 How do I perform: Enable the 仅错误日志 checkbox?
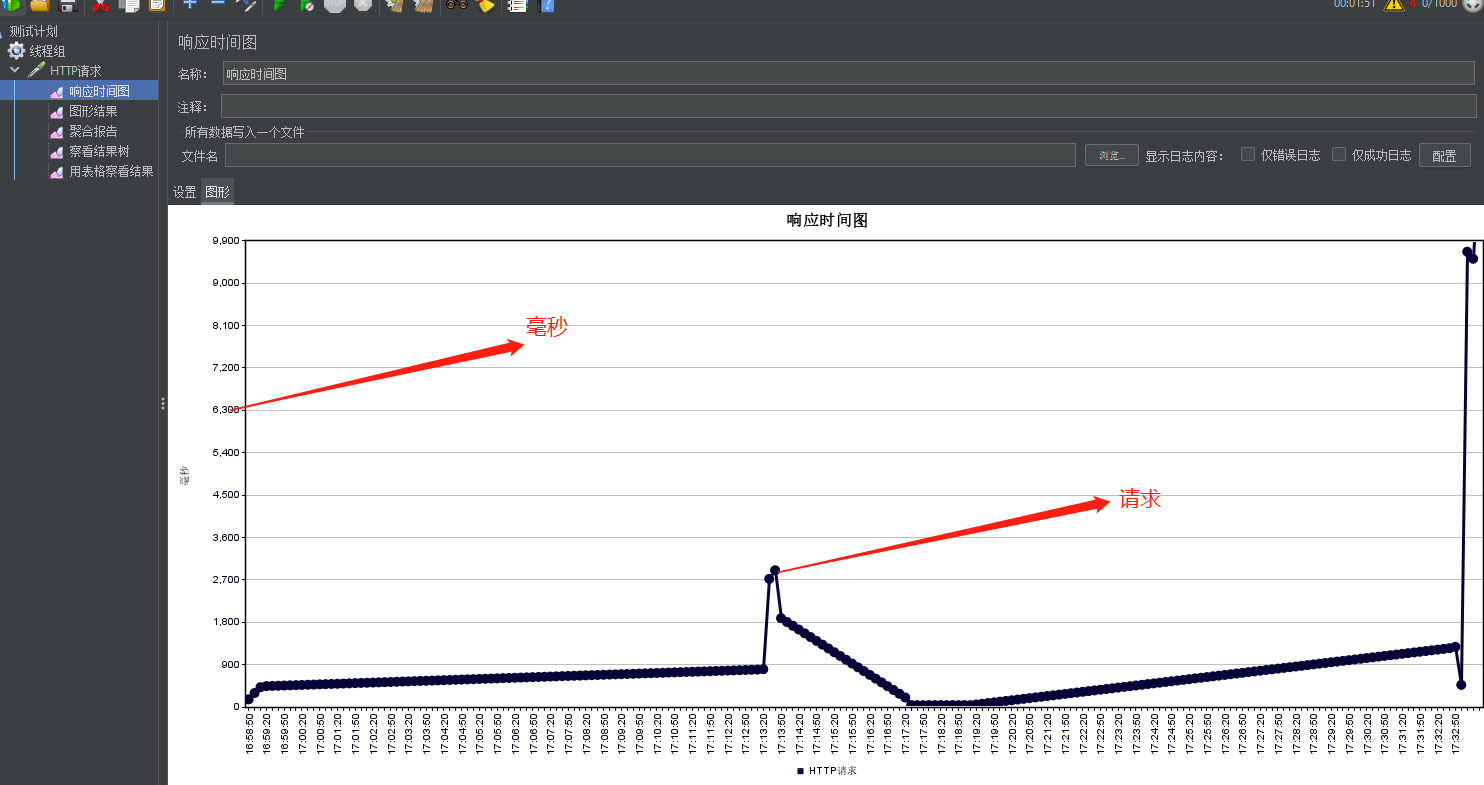[x=1248, y=154]
